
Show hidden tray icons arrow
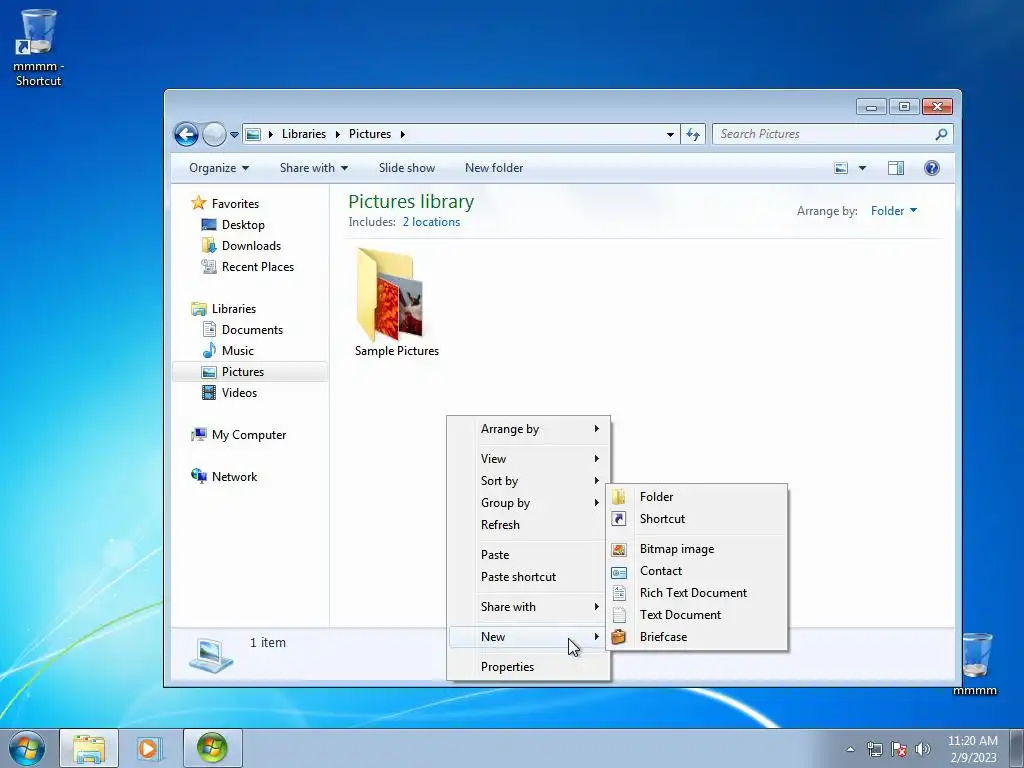pyautogui.click(x=850, y=749)
